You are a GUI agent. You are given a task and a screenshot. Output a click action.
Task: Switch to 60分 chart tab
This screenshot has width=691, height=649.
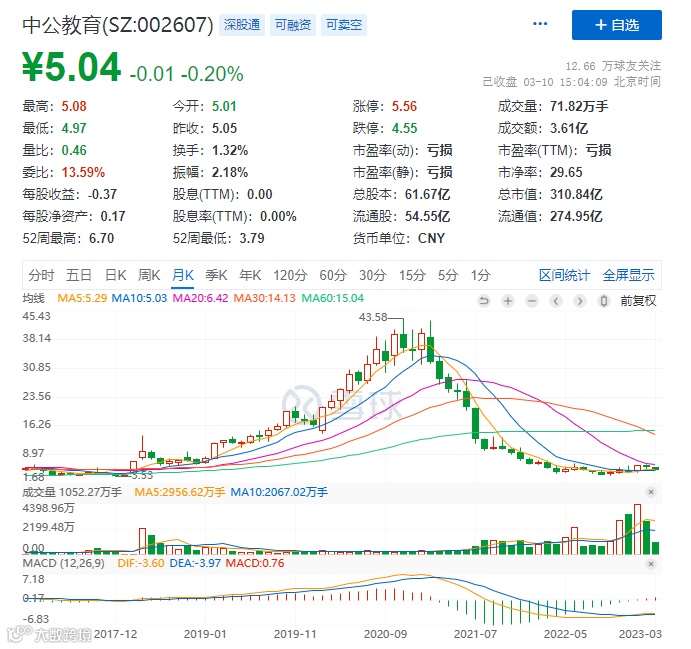pyautogui.click(x=333, y=275)
